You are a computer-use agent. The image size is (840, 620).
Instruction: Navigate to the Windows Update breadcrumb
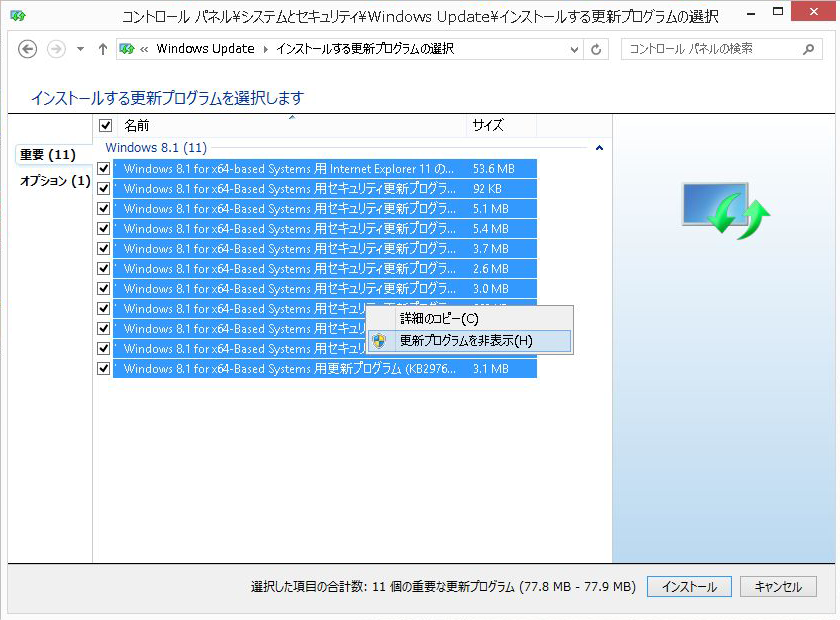(206, 49)
